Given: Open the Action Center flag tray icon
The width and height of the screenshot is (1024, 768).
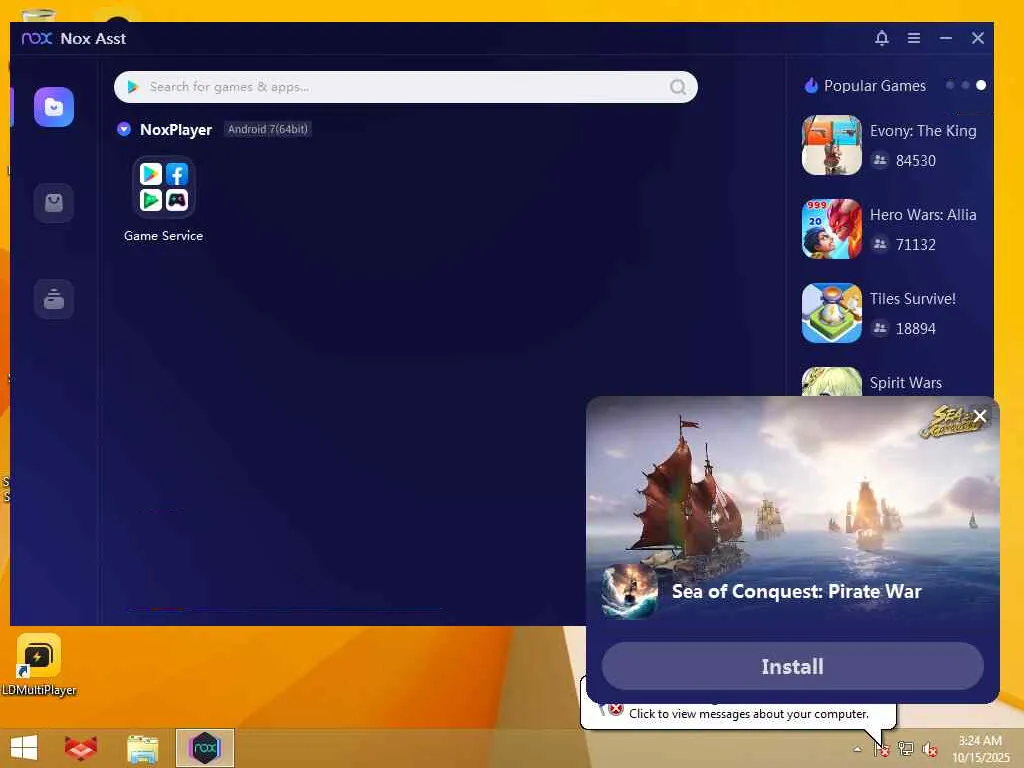Looking at the screenshot, I should point(882,748).
